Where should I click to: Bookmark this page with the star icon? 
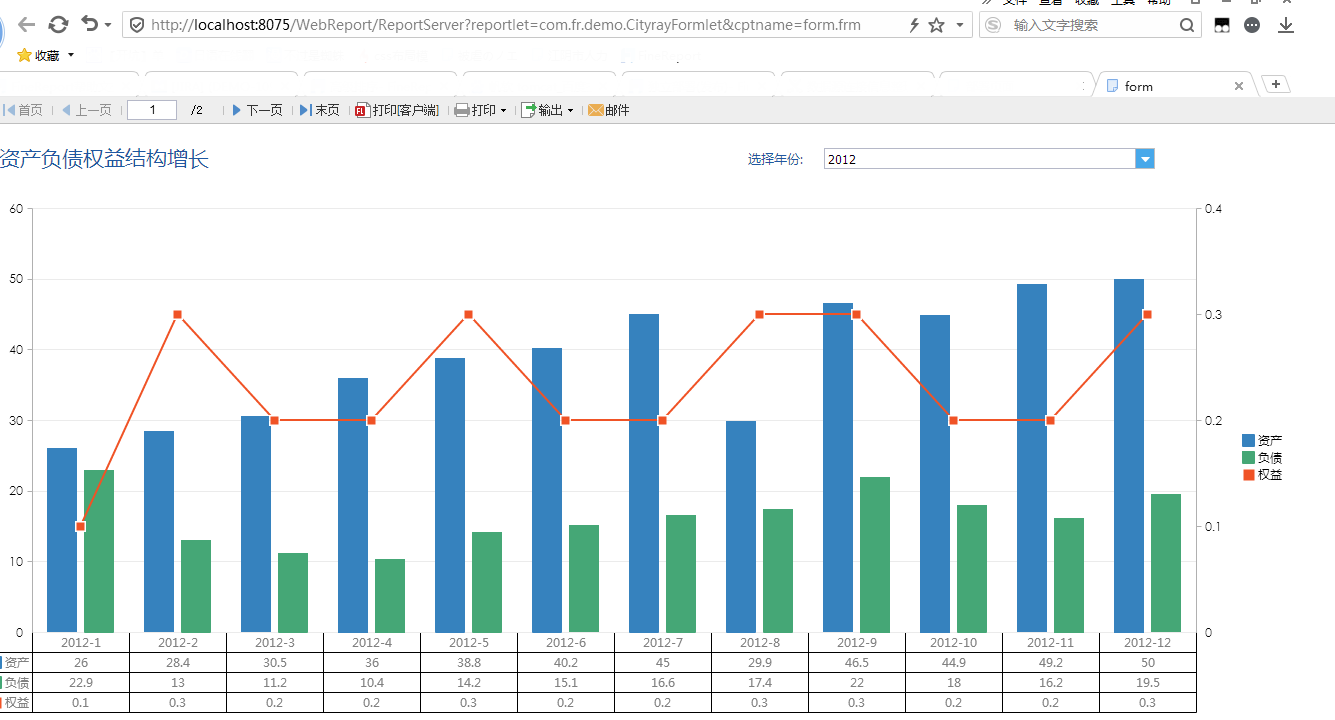[x=936, y=25]
